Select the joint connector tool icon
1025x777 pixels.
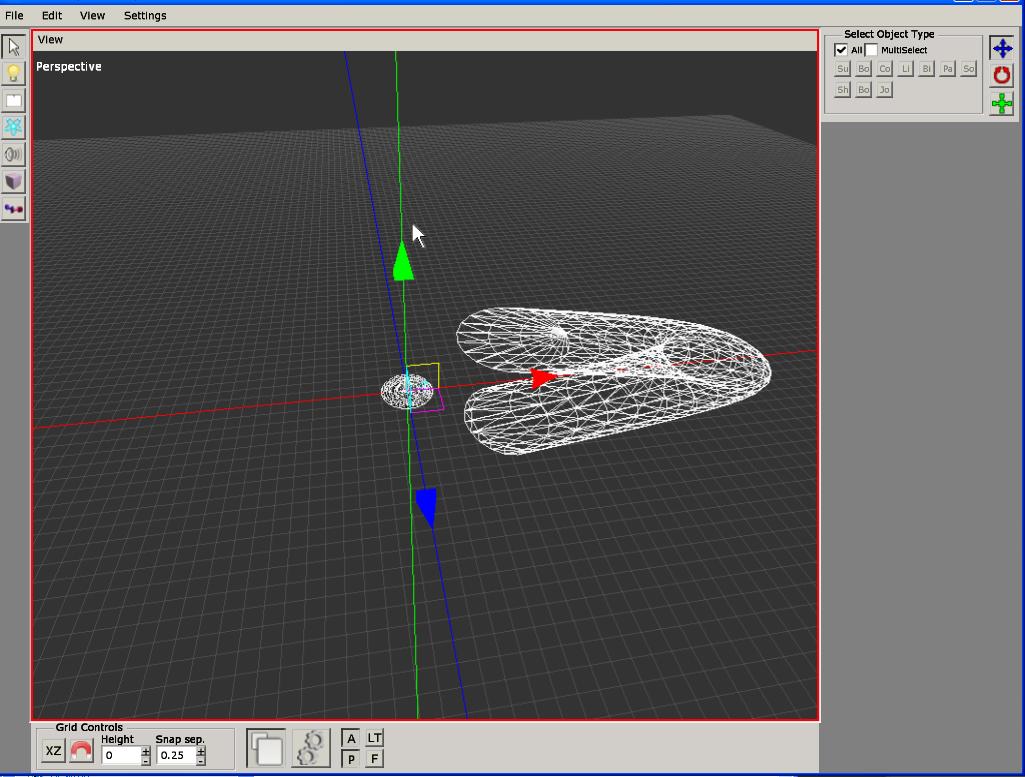[14, 208]
